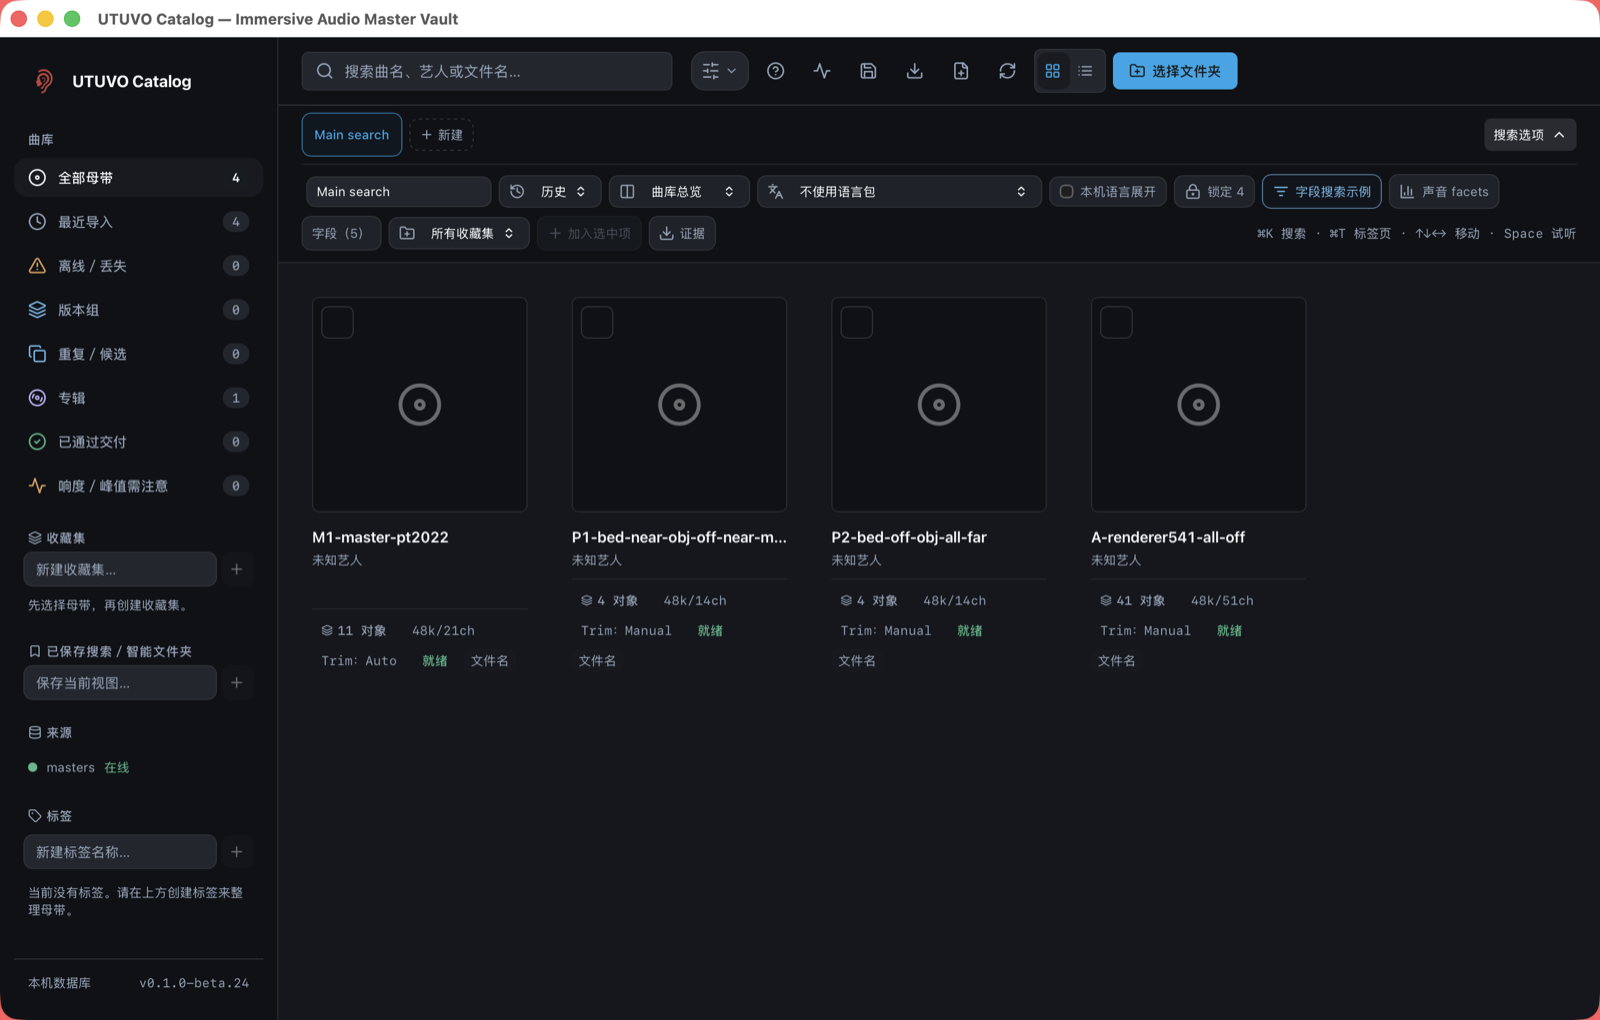Tick the checkbox on M1-master-pt2022 card
This screenshot has width=1600, height=1020.
click(338, 323)
